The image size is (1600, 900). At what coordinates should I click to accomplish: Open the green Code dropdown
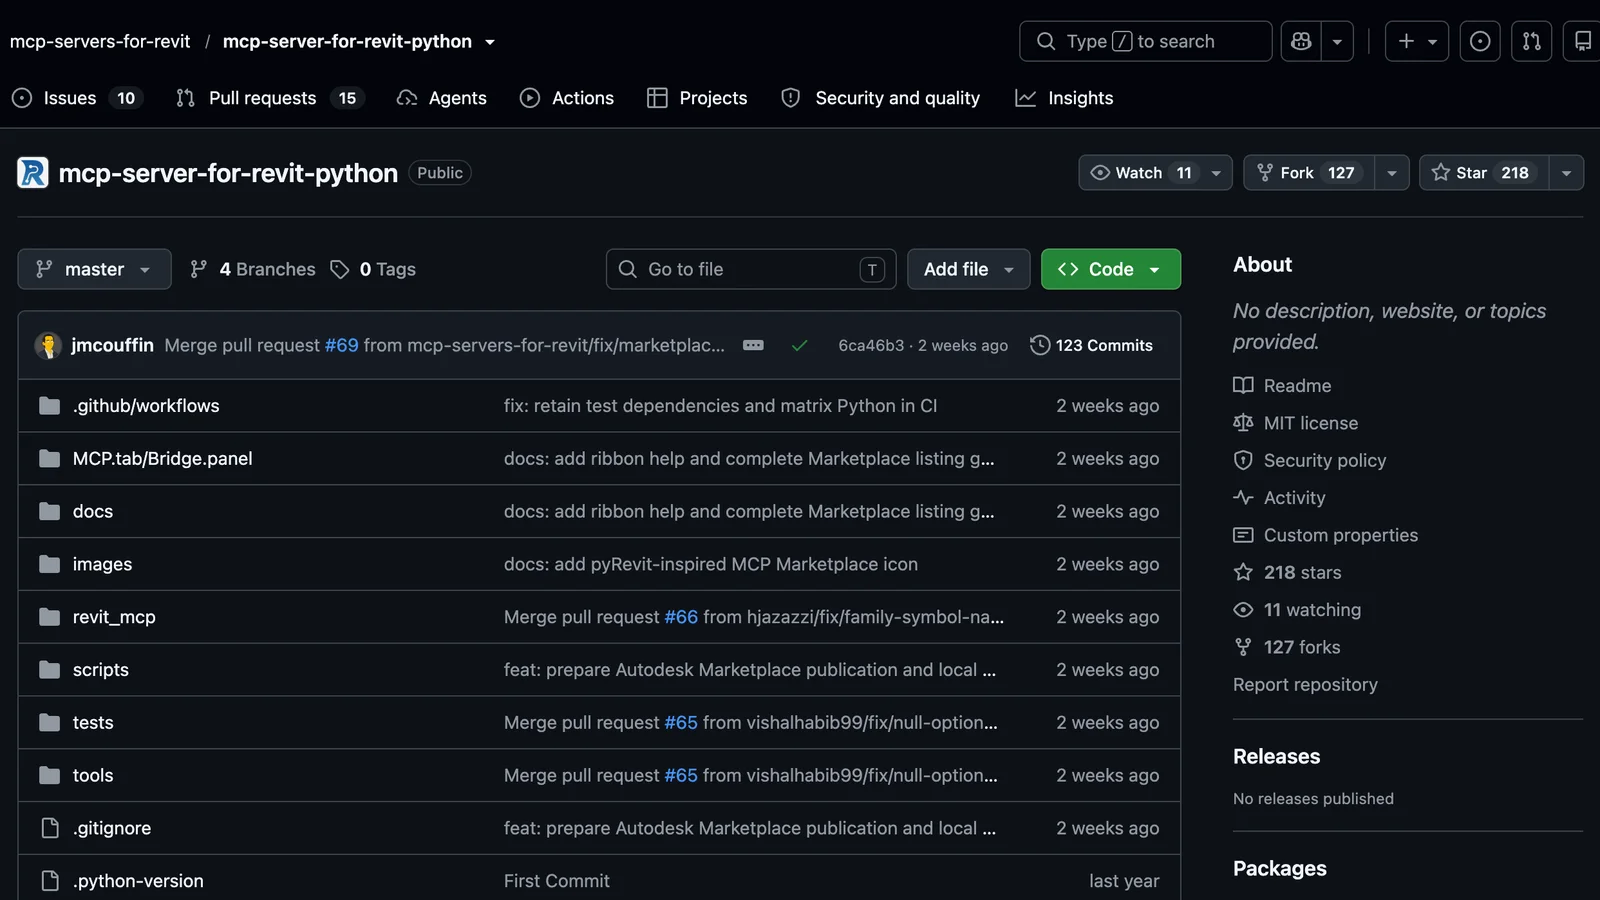pyautogui.click(x=1110, y=269)
